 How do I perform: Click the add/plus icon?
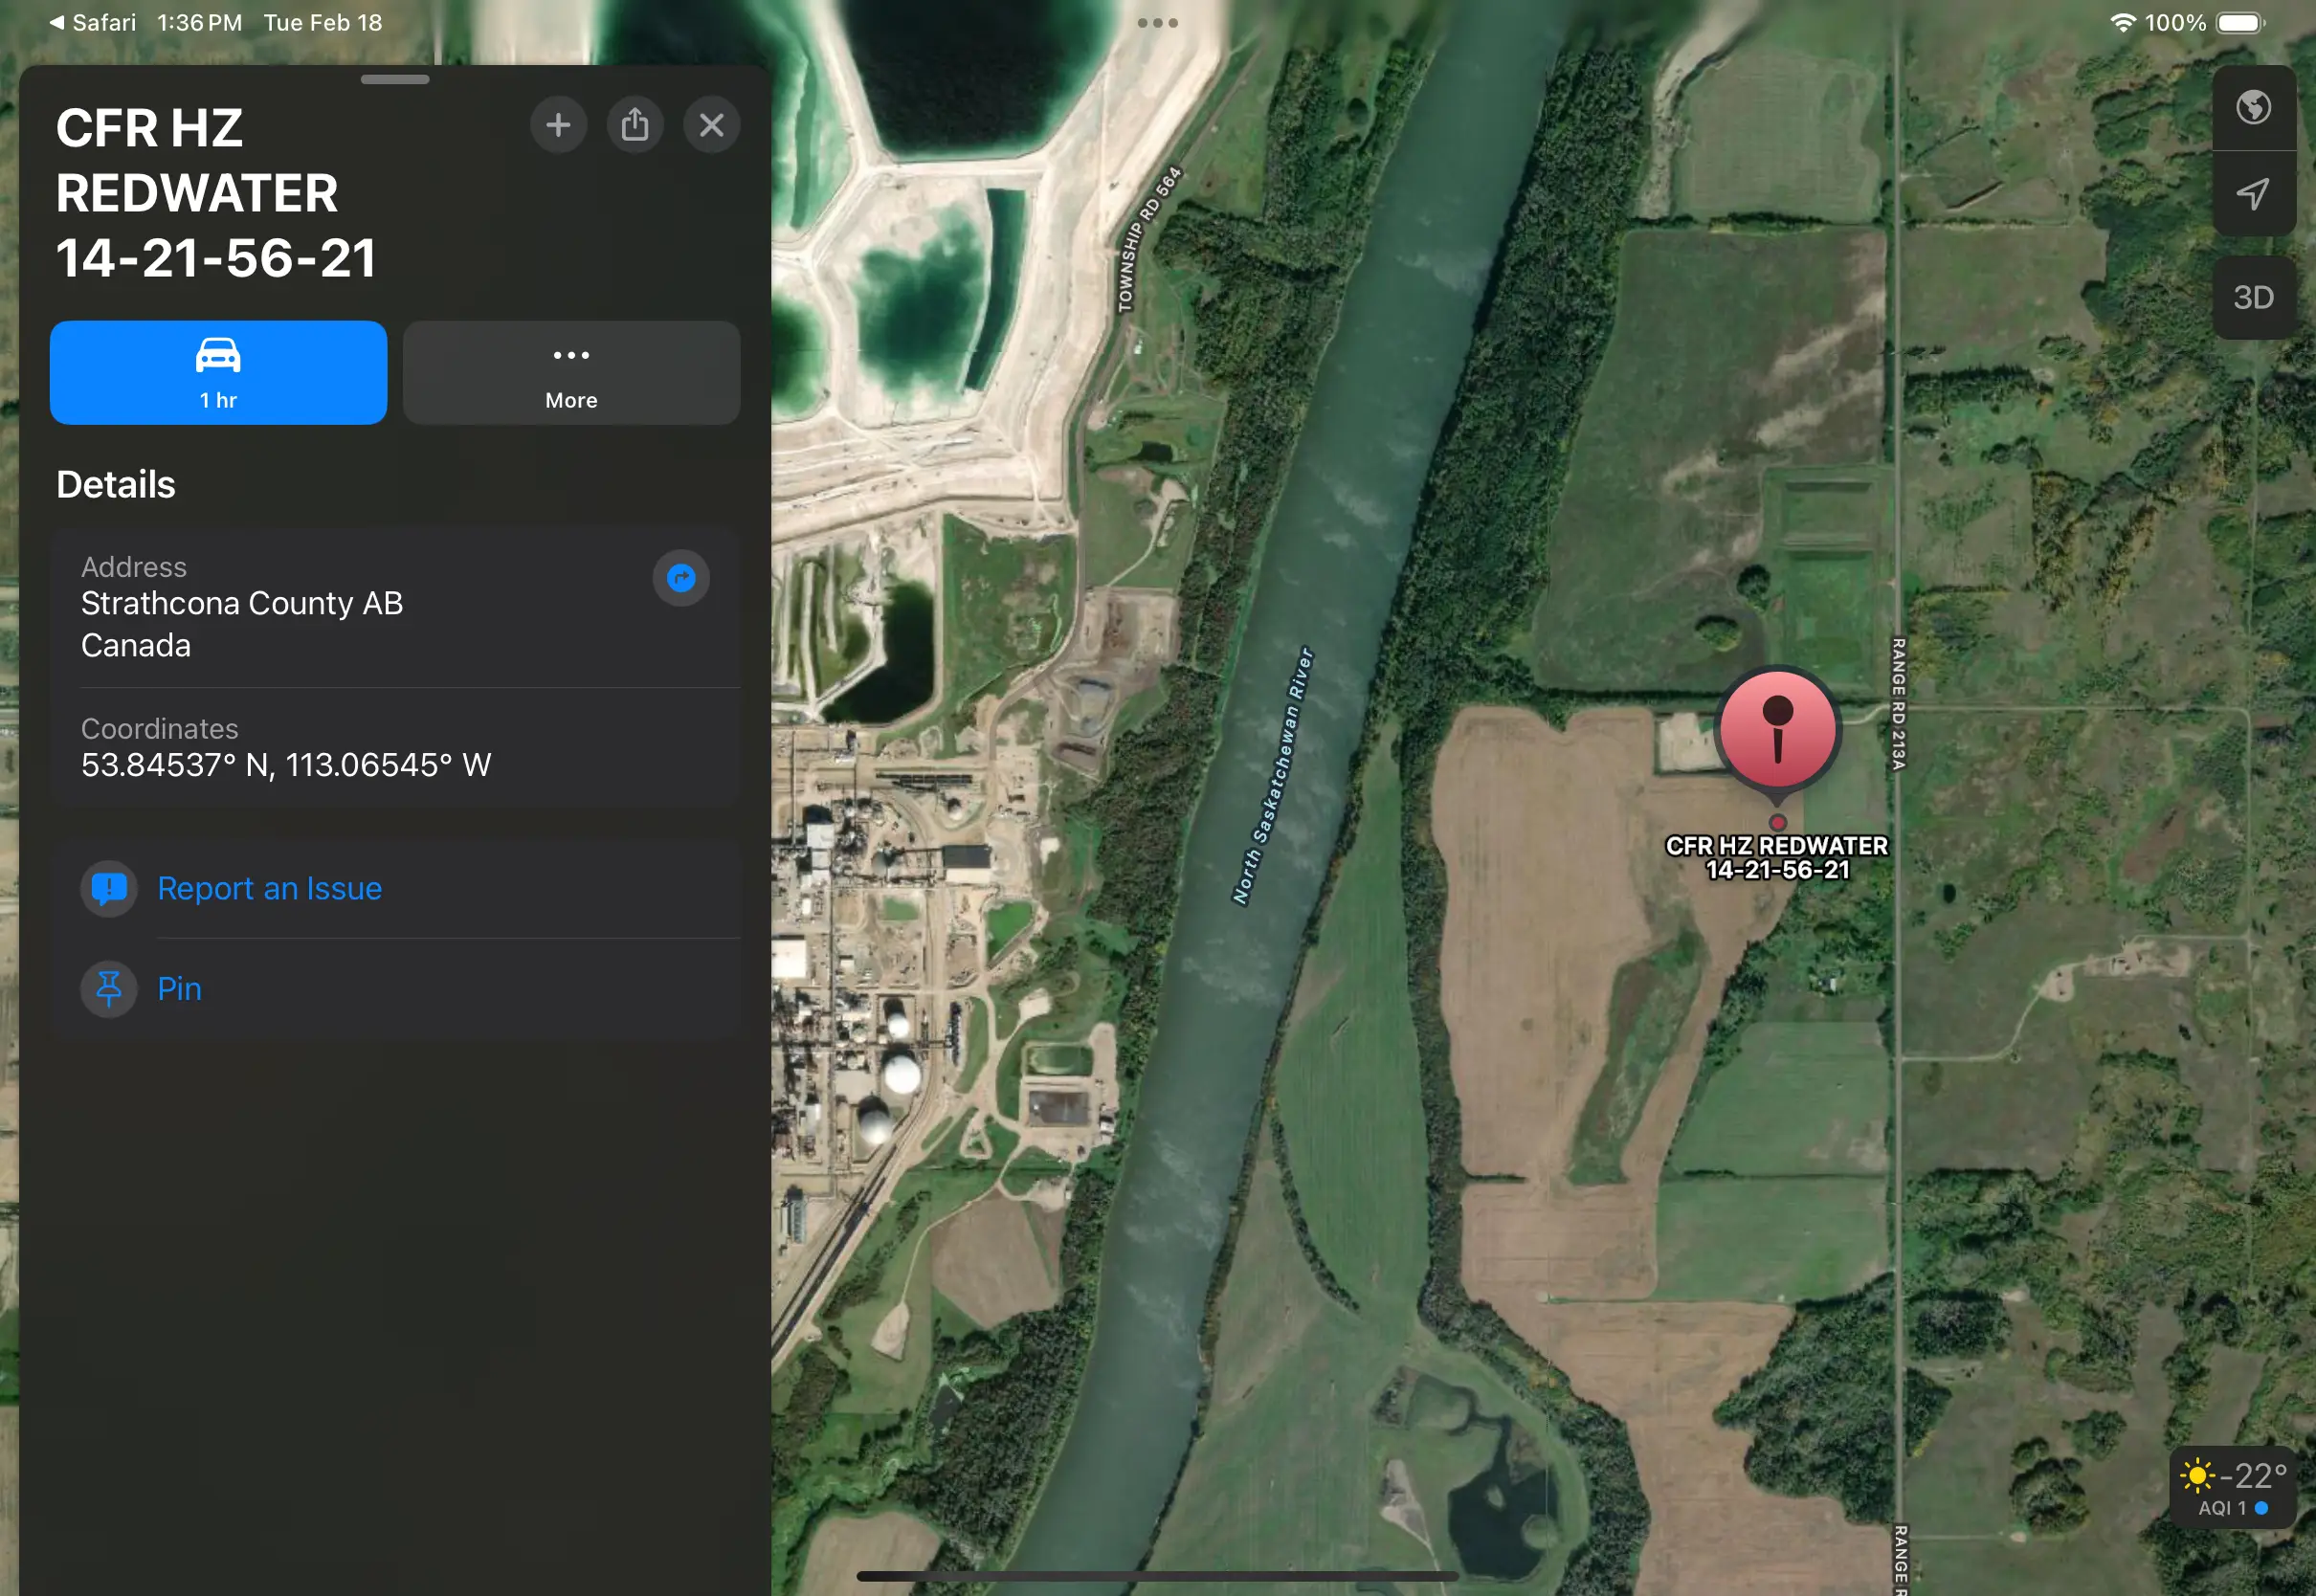pos(558,123)
